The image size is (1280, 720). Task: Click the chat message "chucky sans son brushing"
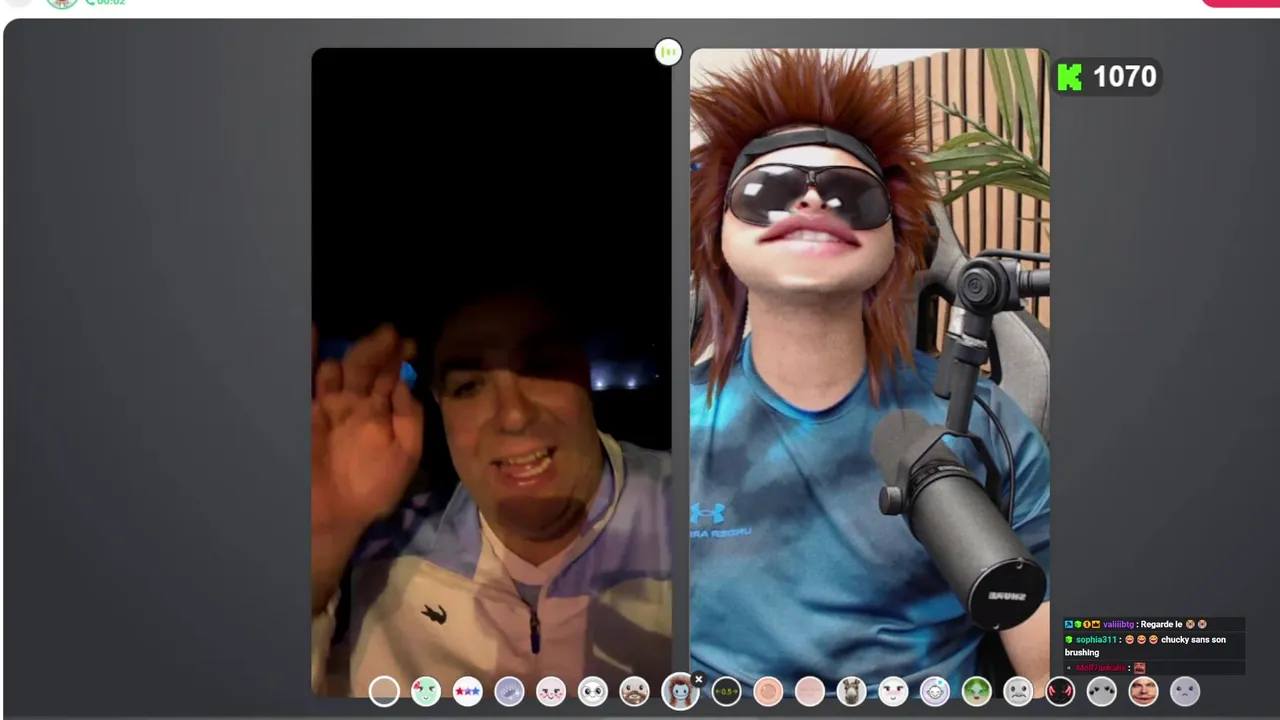pos(1146,646)
